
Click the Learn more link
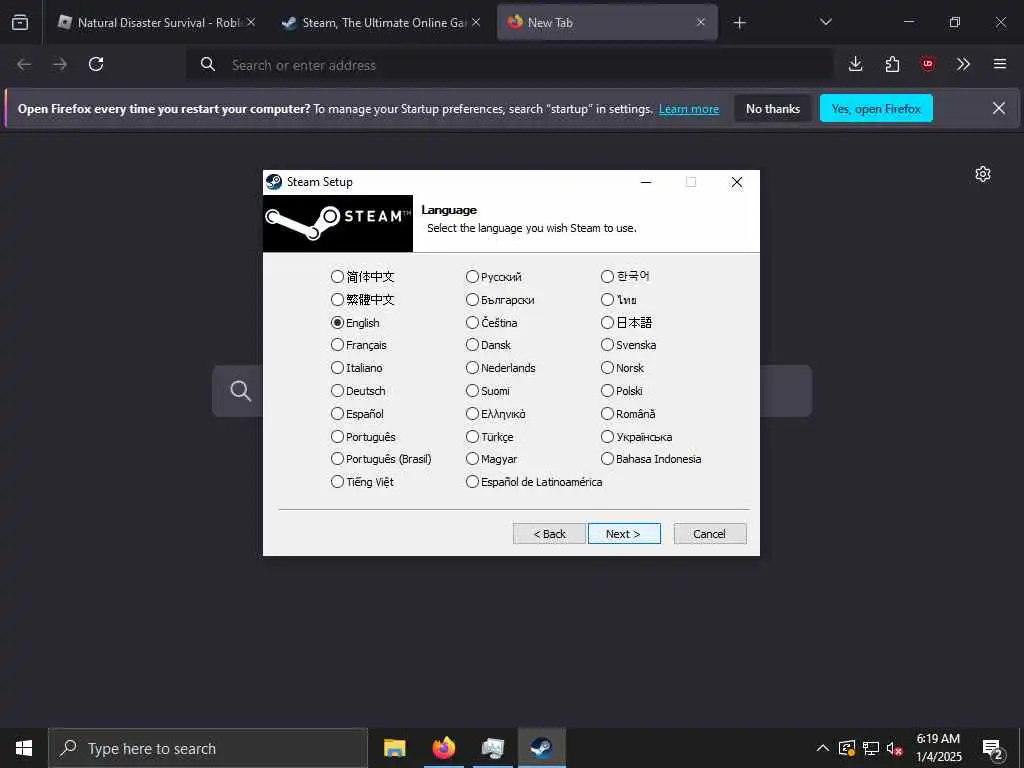(689, 109)
